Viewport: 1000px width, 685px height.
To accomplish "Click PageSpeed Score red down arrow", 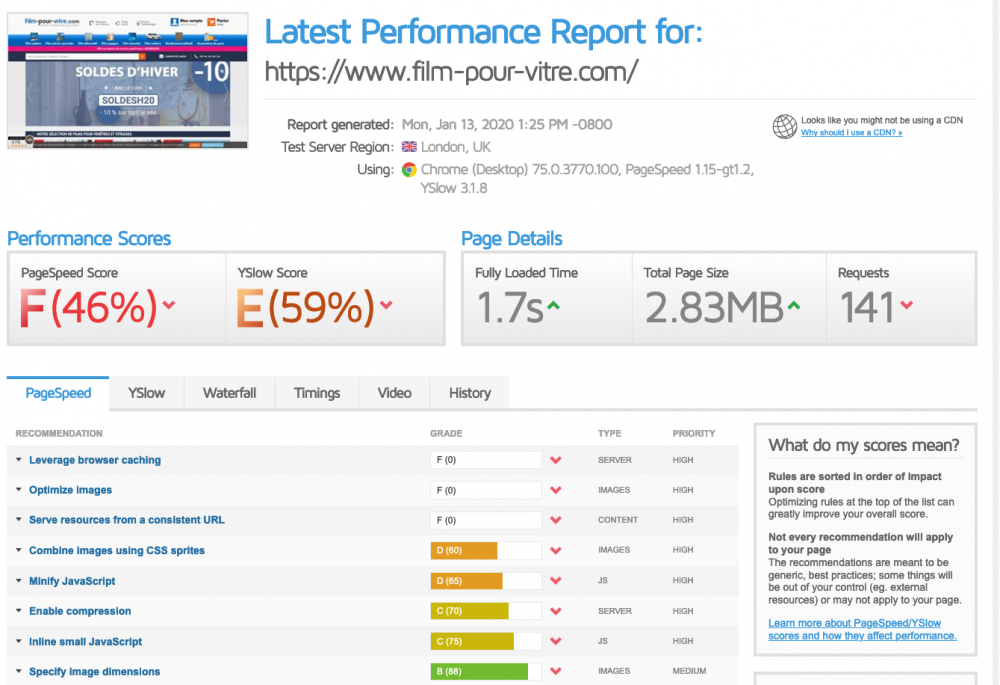I will point(168,305).
